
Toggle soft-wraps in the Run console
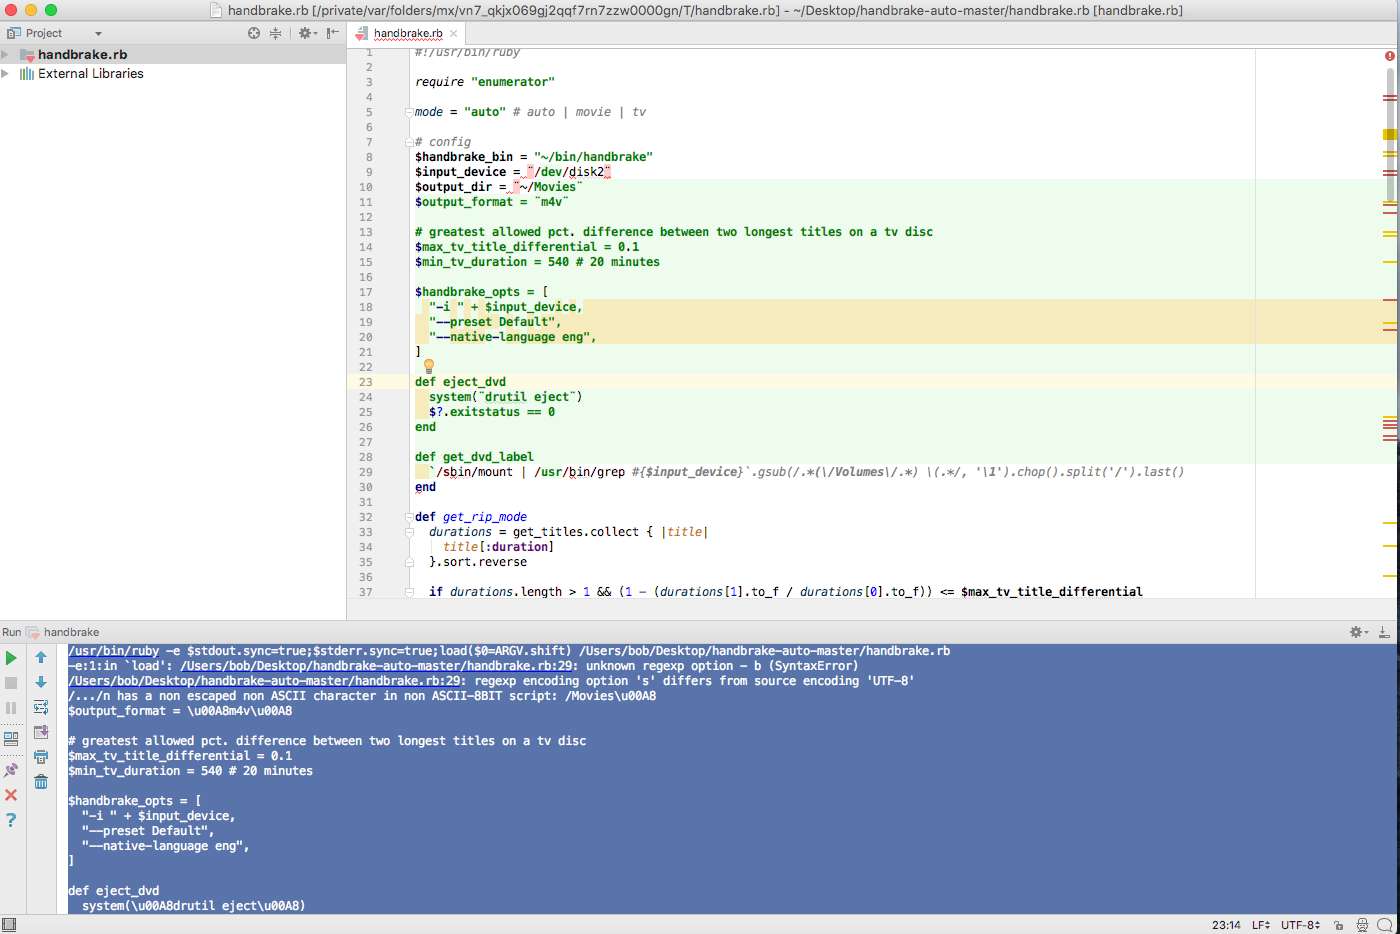(41, 708)
